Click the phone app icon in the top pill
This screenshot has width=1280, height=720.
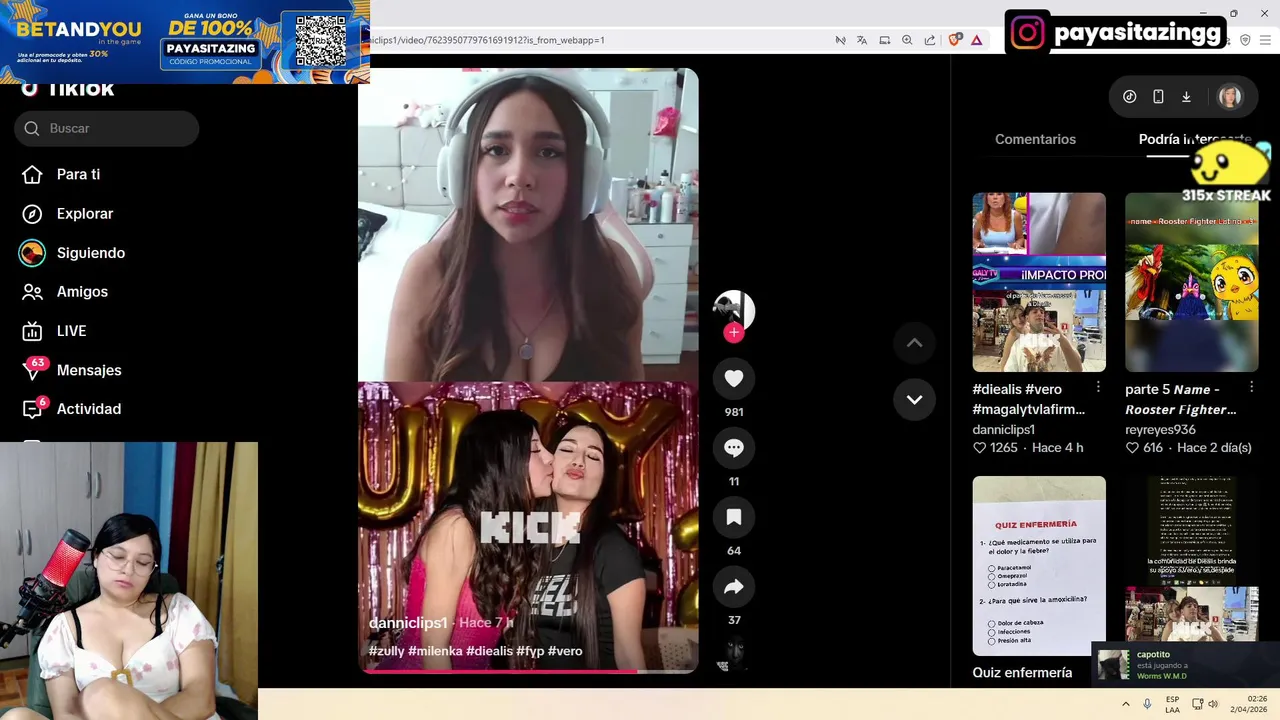click(1158, 97)
